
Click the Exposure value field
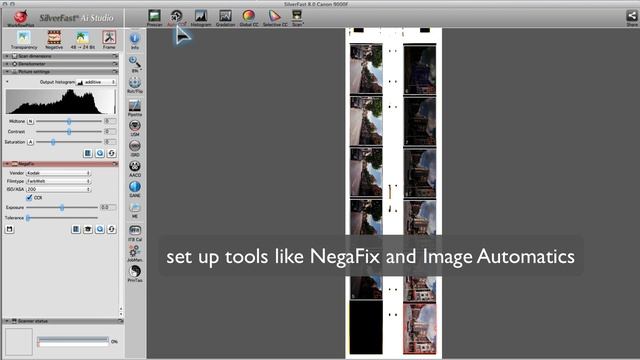[x=108, y=207]
